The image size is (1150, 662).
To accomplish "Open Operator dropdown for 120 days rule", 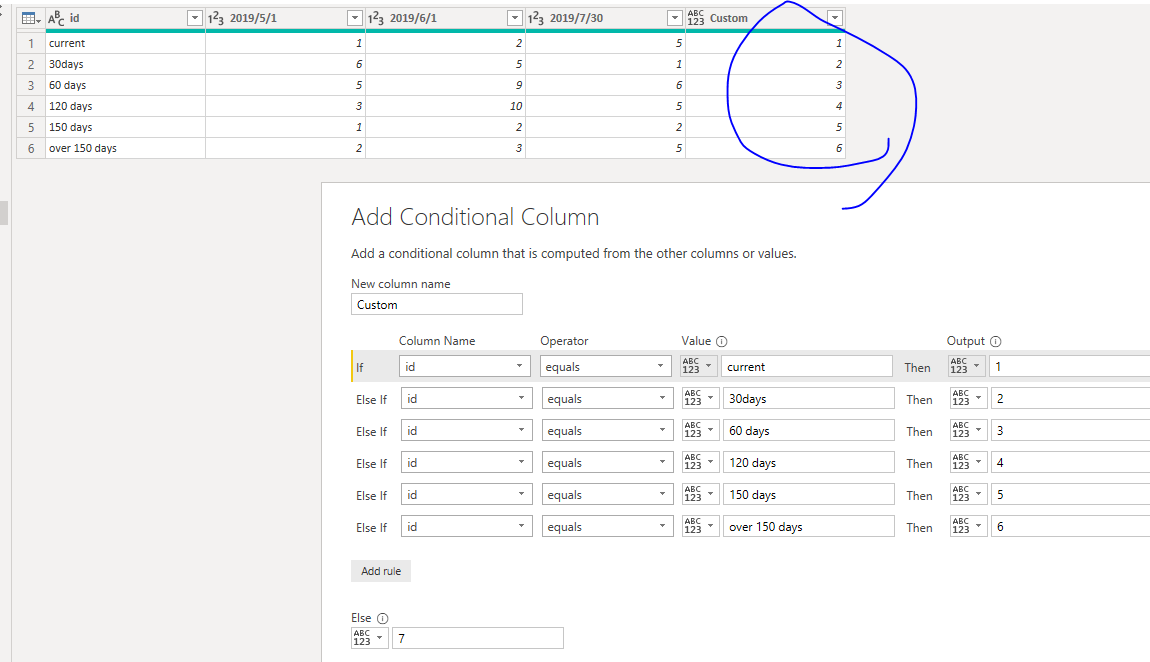I will [x=607, y=463].
